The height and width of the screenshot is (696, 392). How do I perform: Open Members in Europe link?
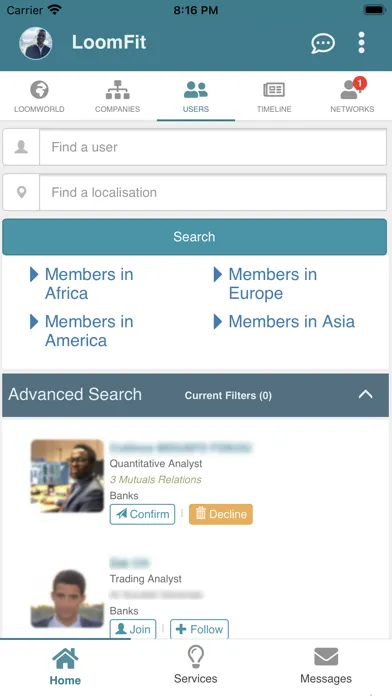coord(273,284)
